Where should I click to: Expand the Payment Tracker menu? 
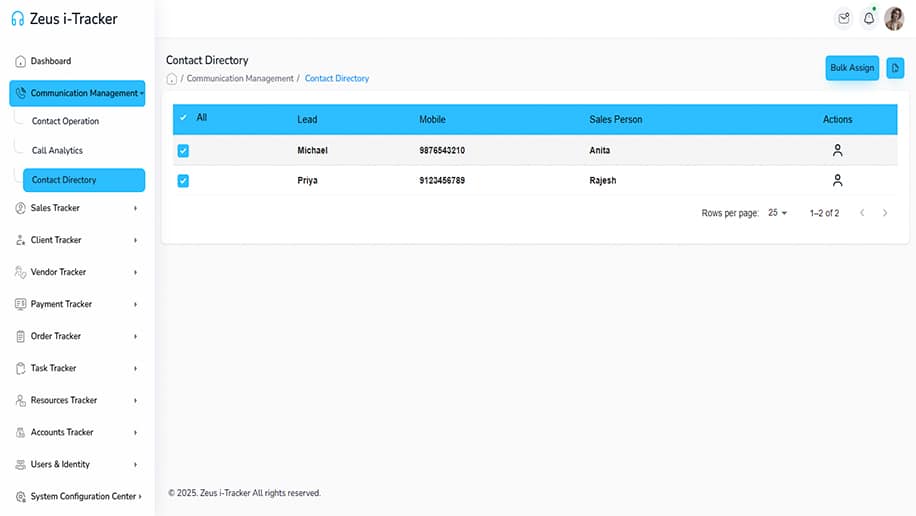pyautogui.click(x=76, y=304)
